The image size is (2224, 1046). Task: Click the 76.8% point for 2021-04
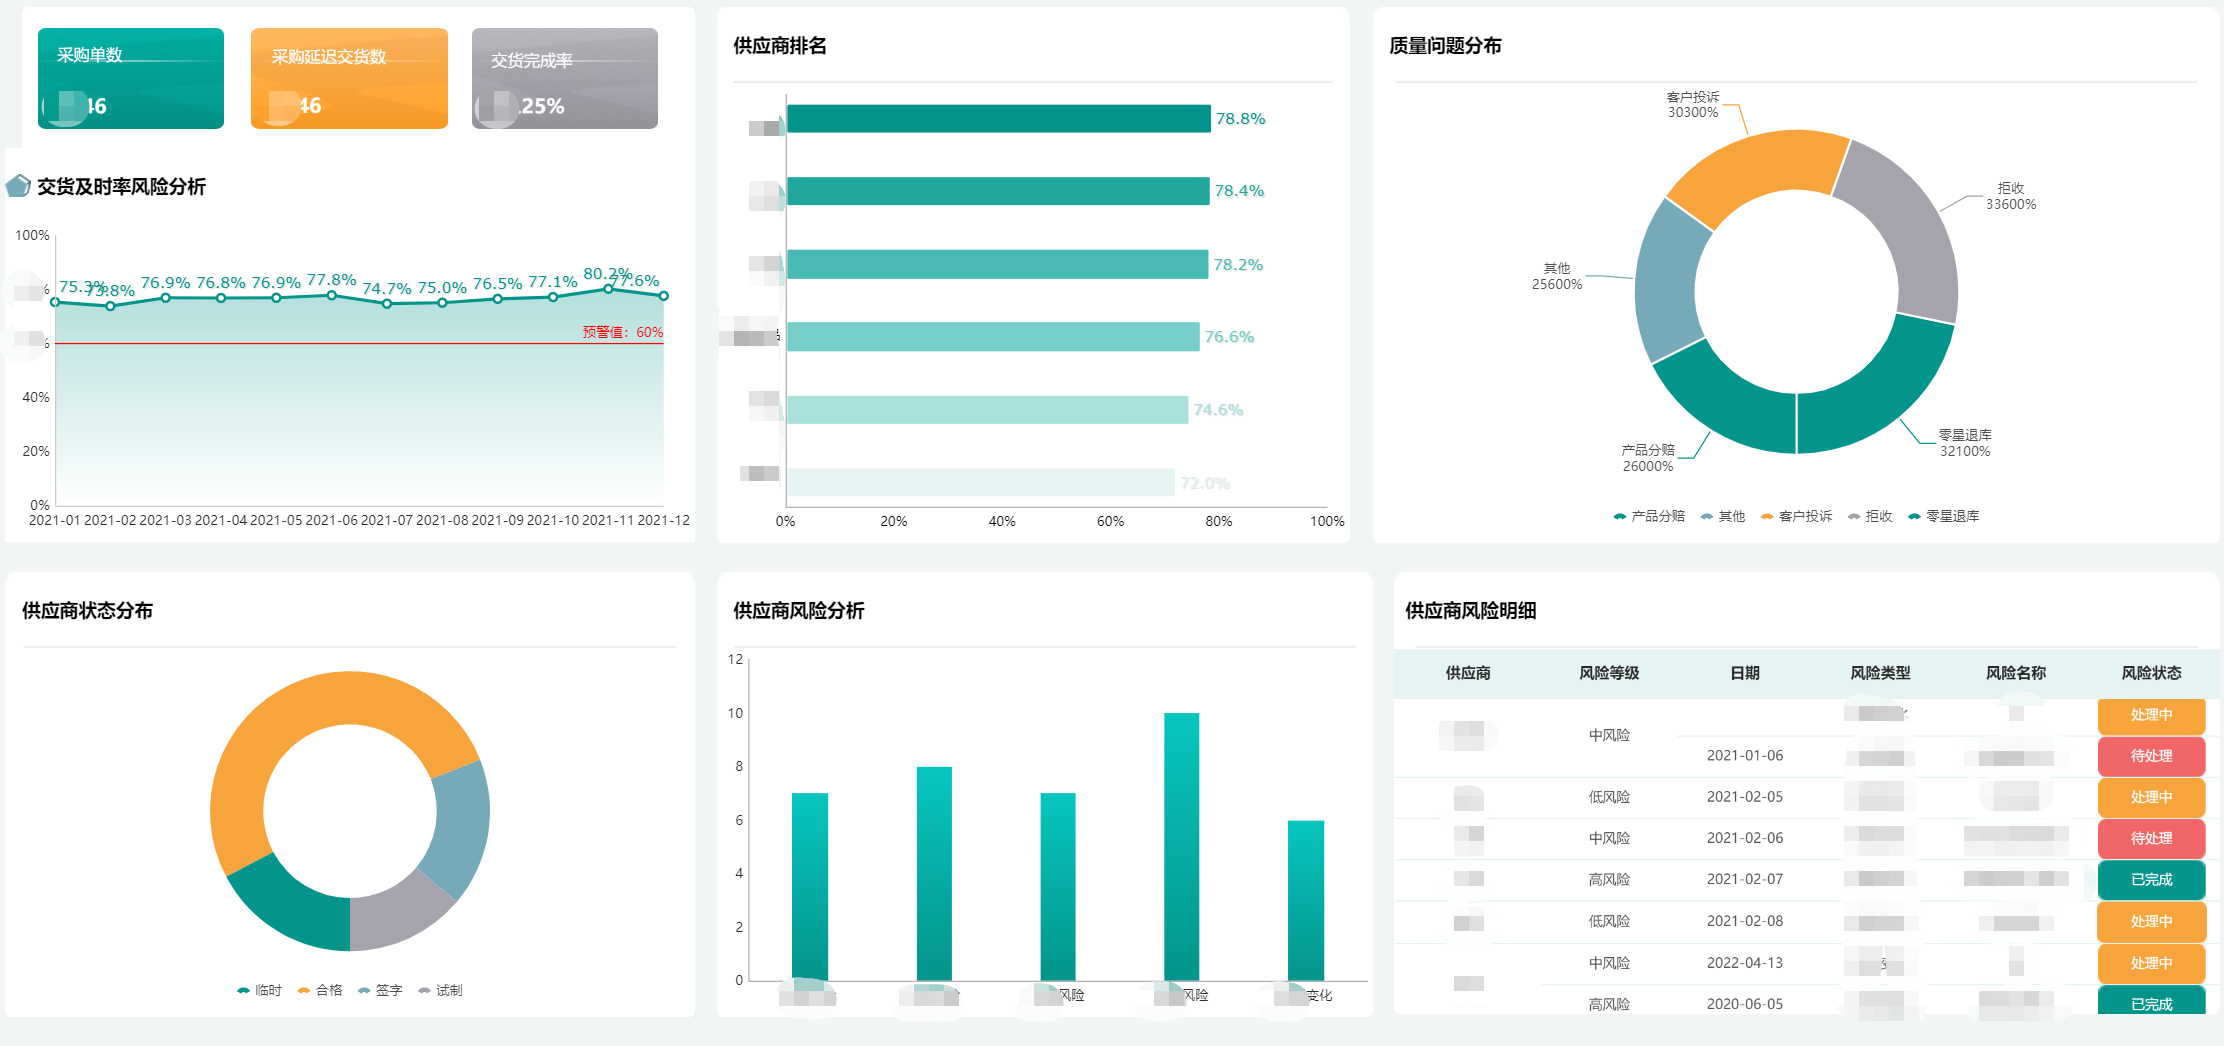221,298
